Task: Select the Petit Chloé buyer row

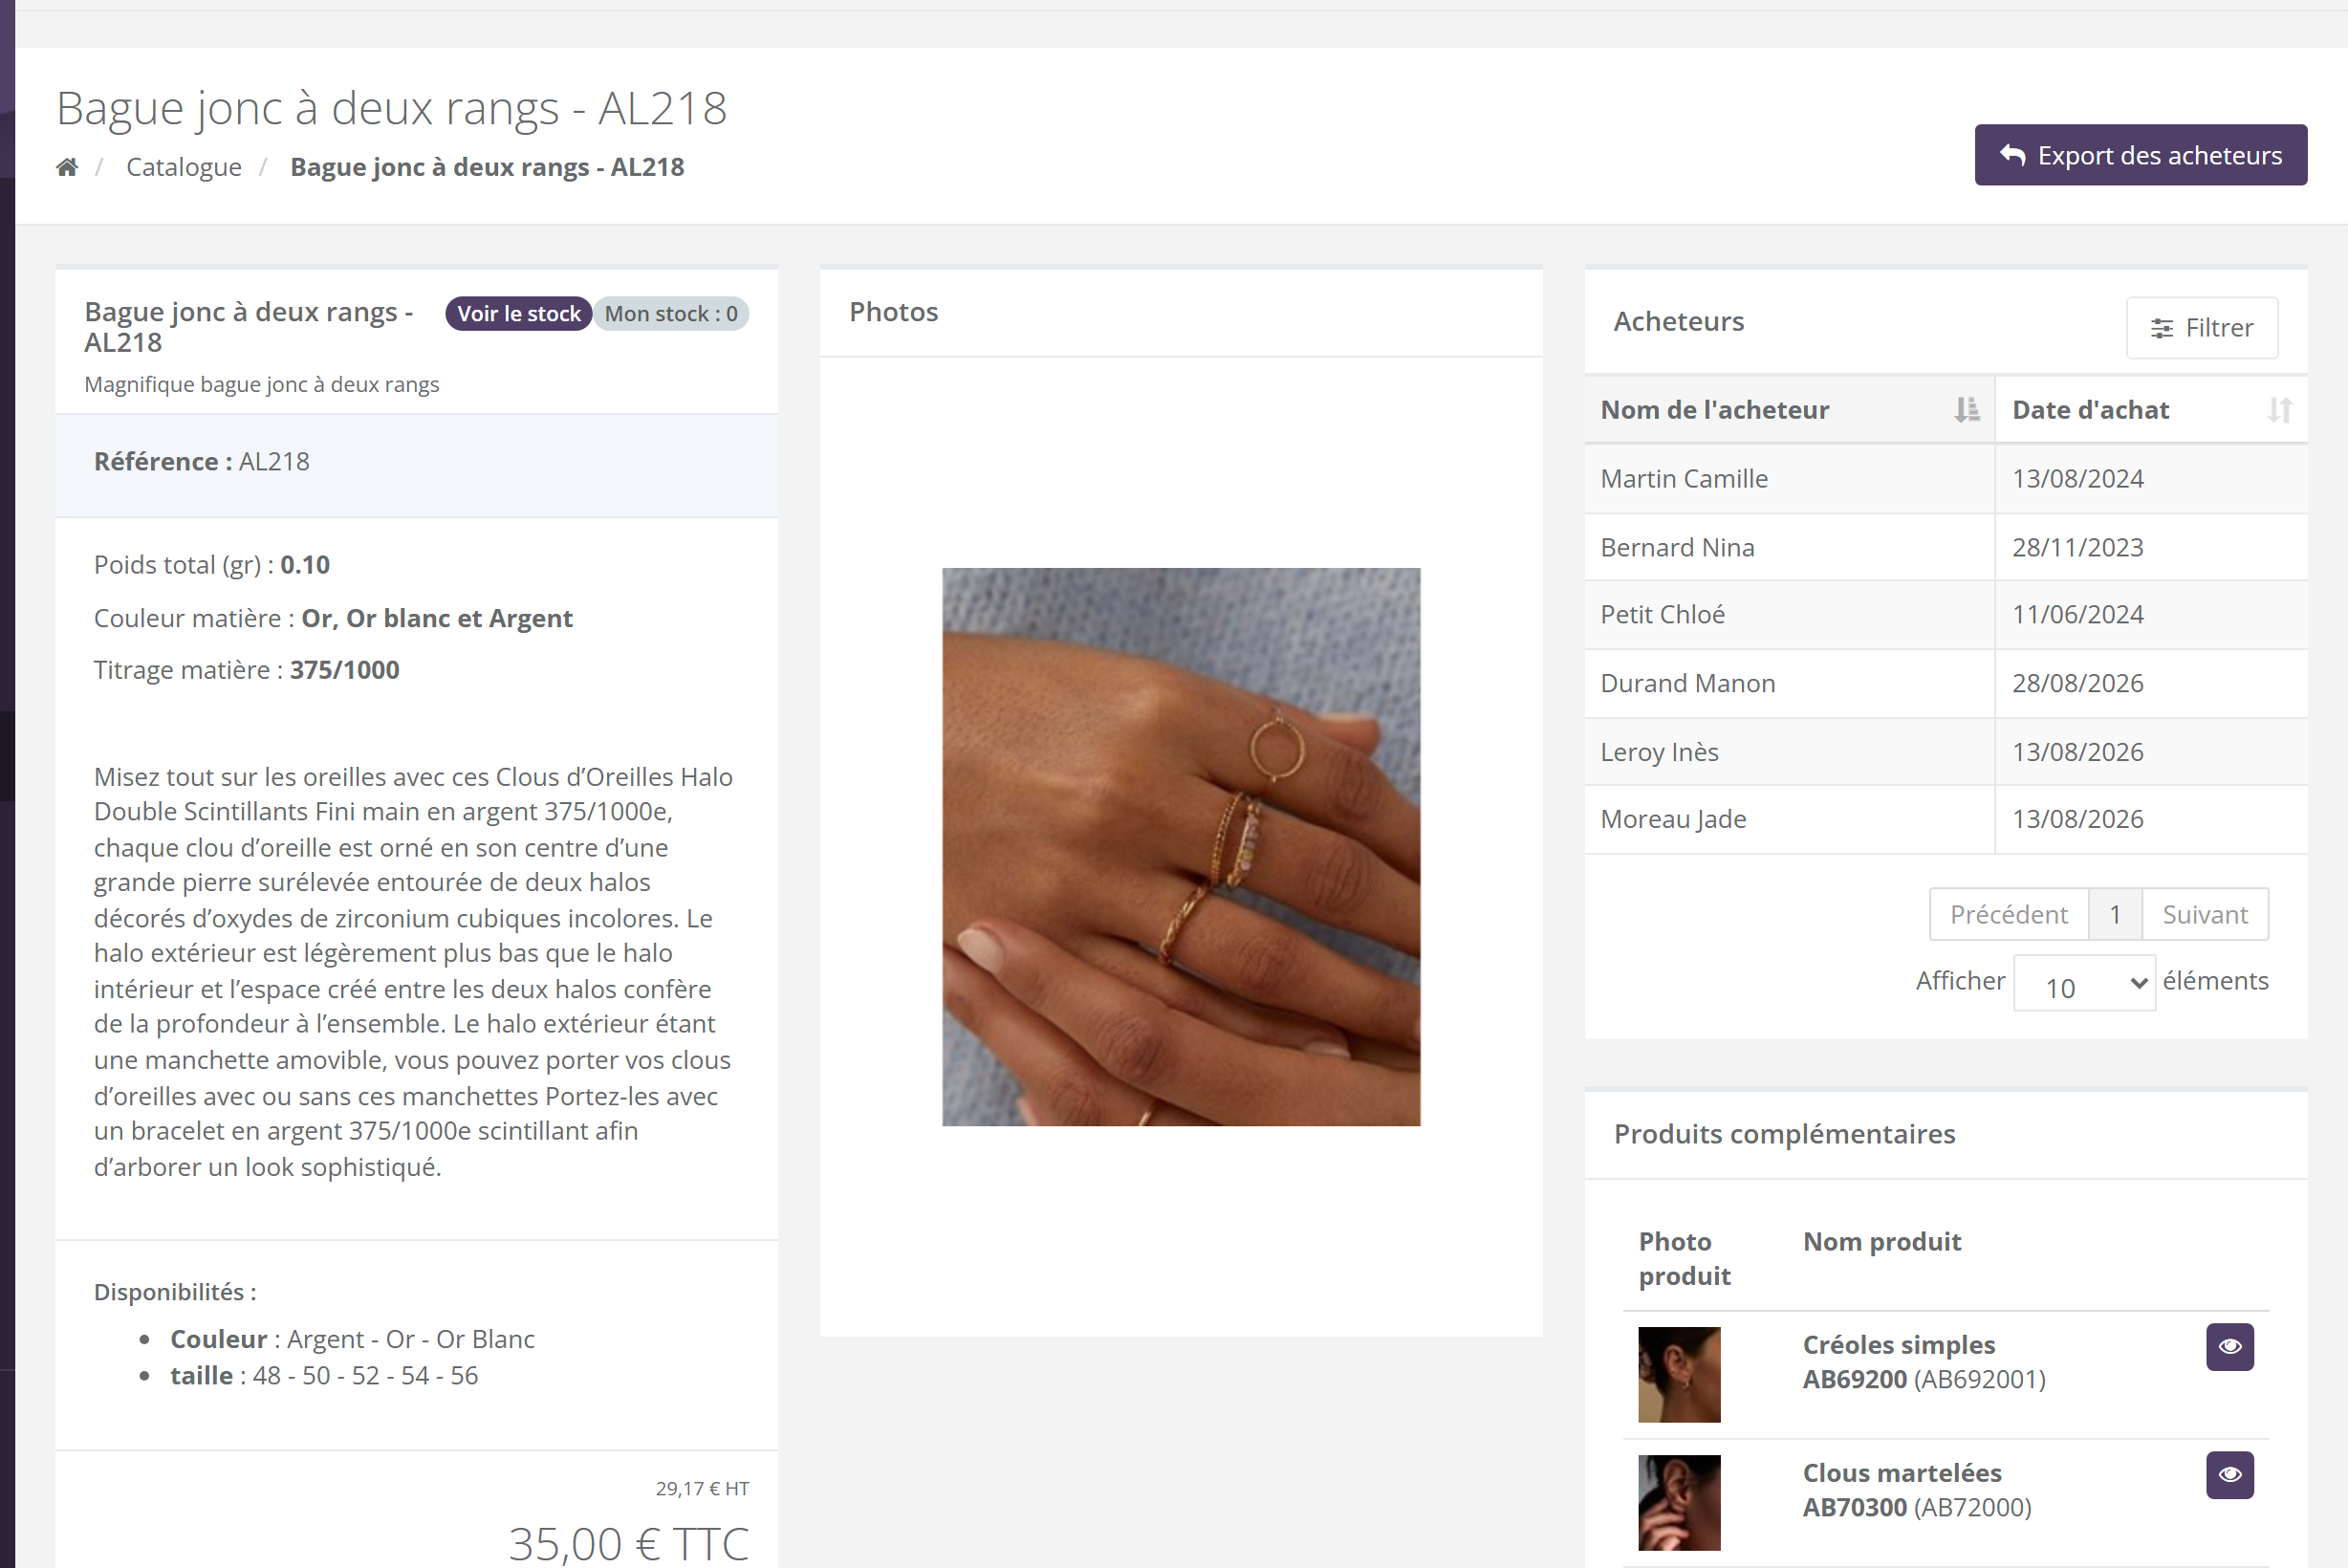Action: click(1945, 615)
